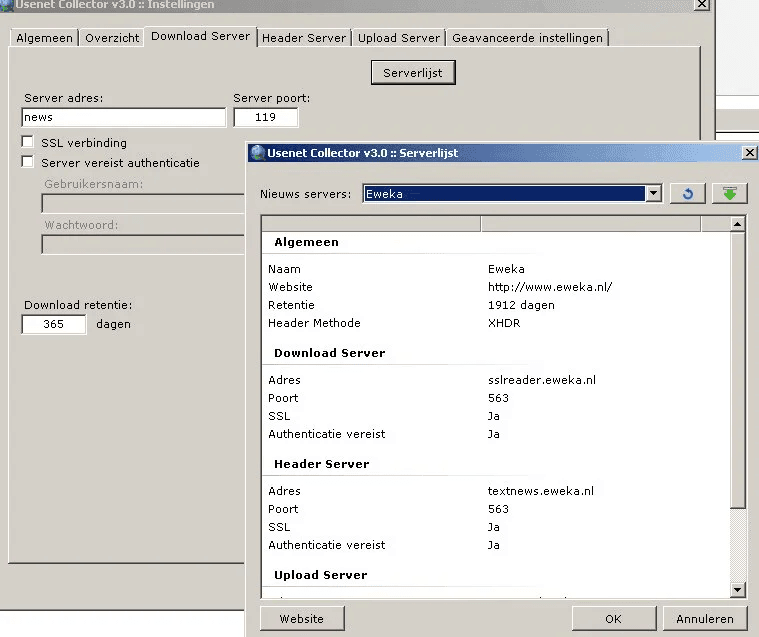Viewport: 759px width, 637px height.
Task: Click the vertical scrollbar thumb in server list
Action: tap(737, 370)
